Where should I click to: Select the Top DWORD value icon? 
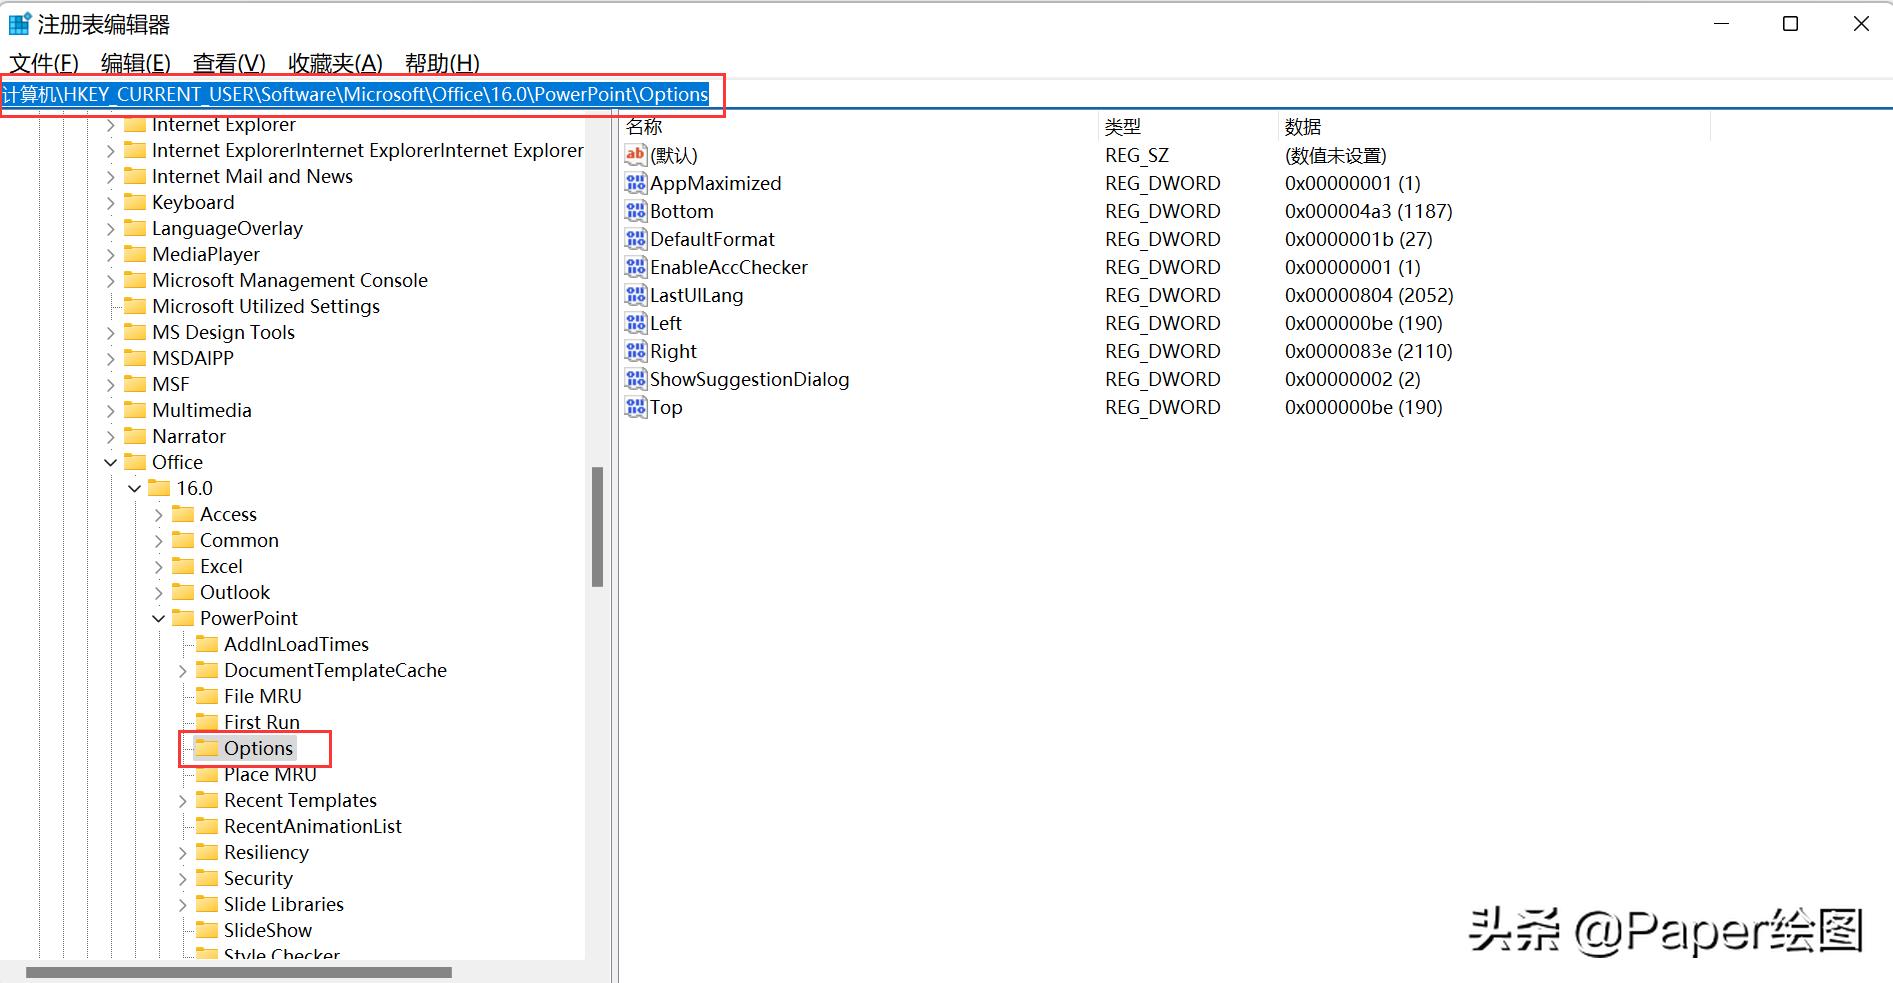coord(636,407)
